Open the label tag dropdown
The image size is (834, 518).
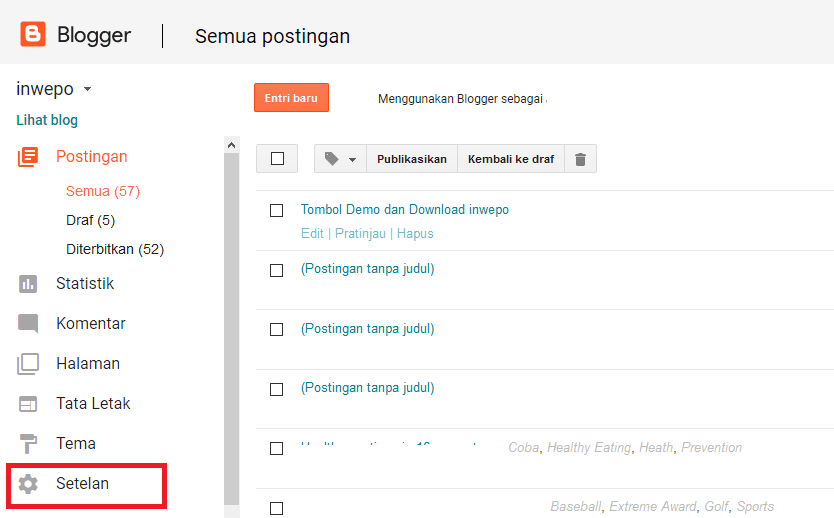[x=340, y=159]
